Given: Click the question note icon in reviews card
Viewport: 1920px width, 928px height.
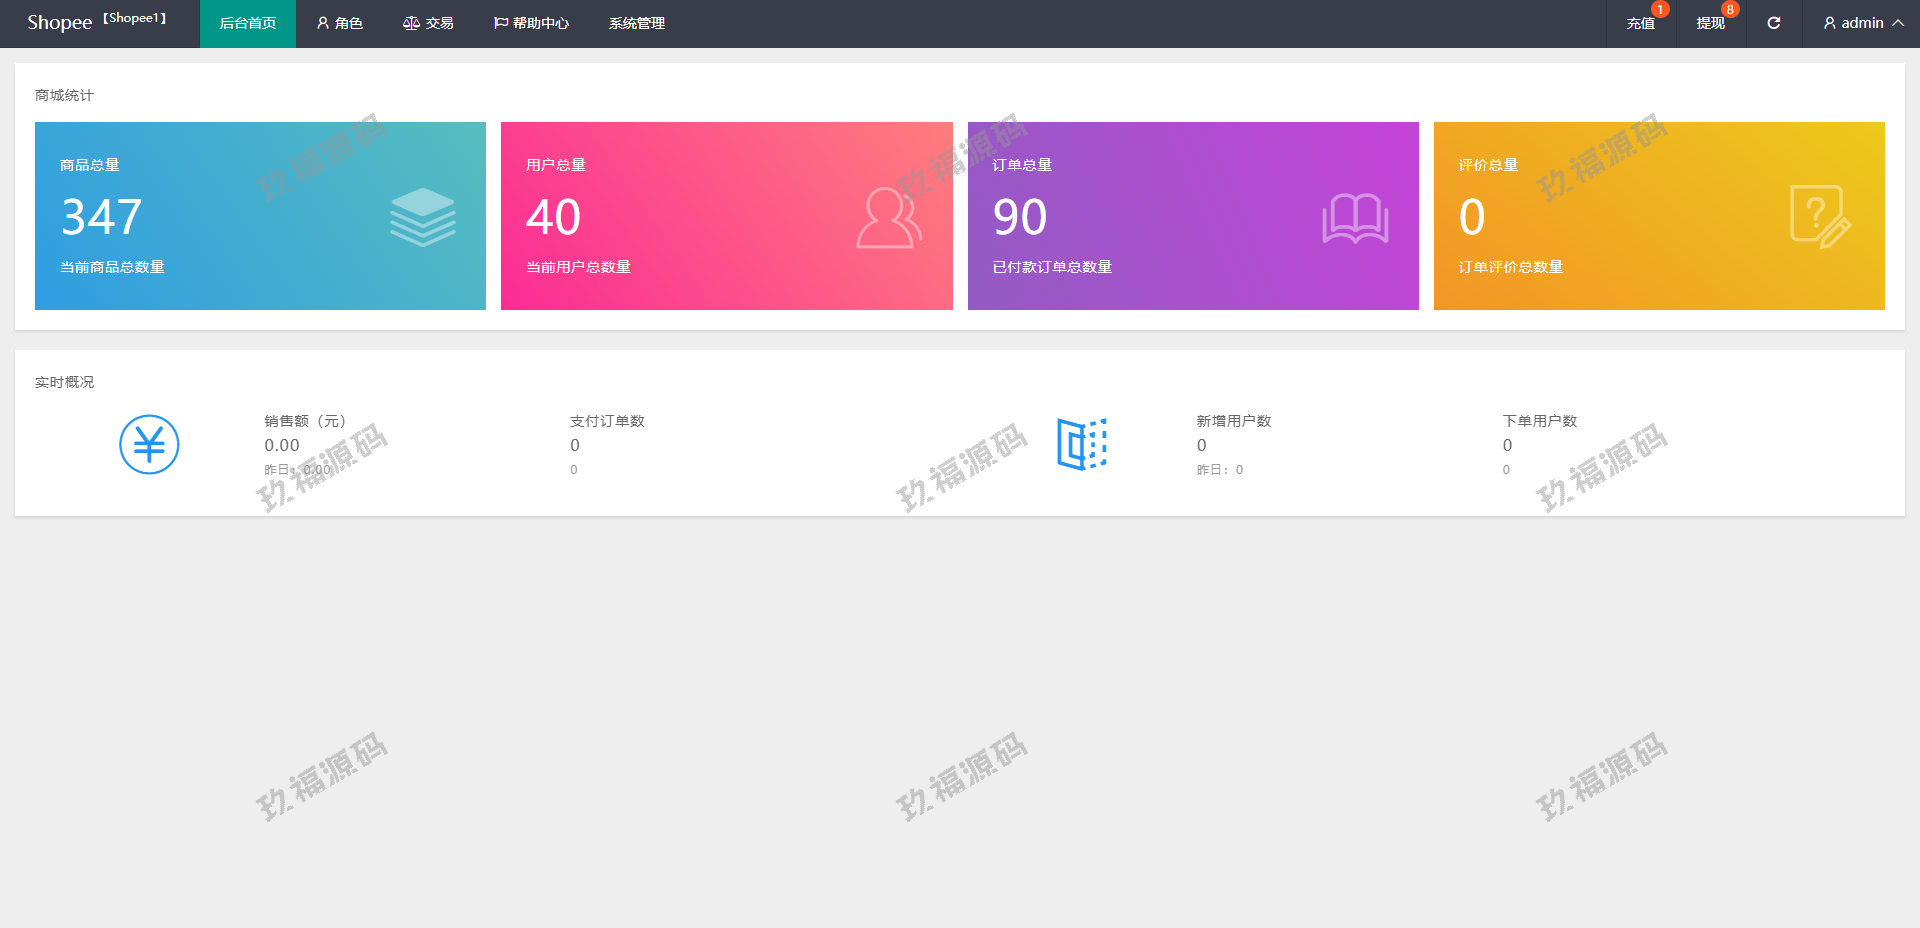Looking at the screenshot, I should [1819, 217].
